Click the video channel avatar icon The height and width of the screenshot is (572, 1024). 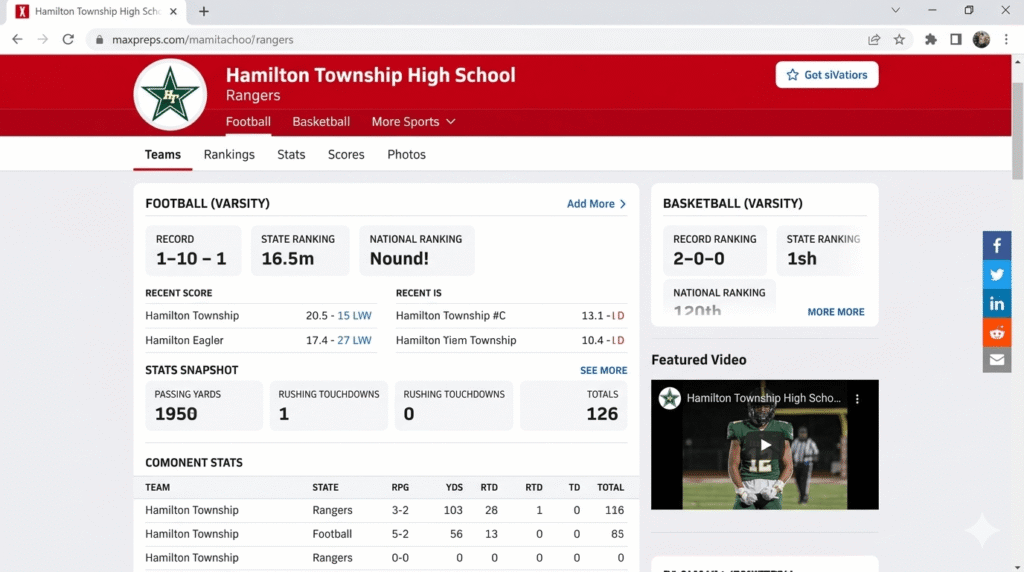click(x=669, y=398)
